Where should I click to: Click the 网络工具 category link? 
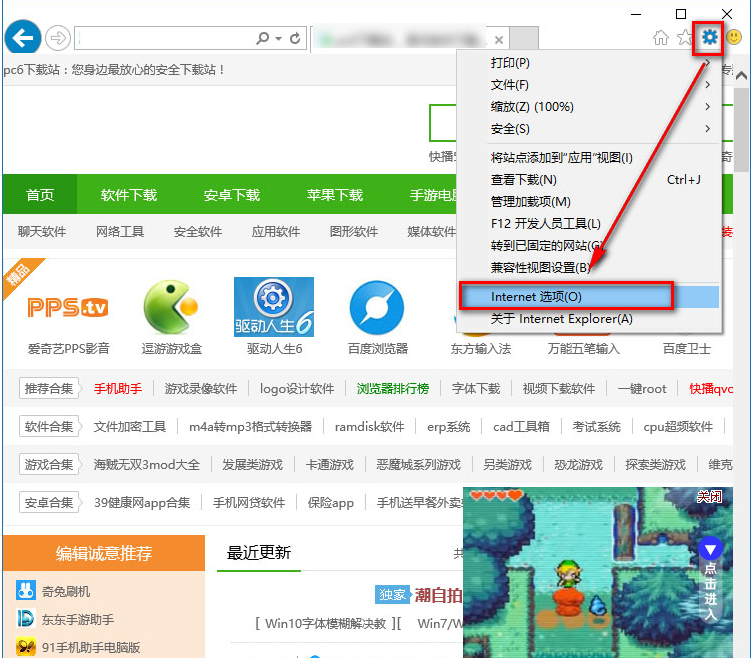coord(120,232)
